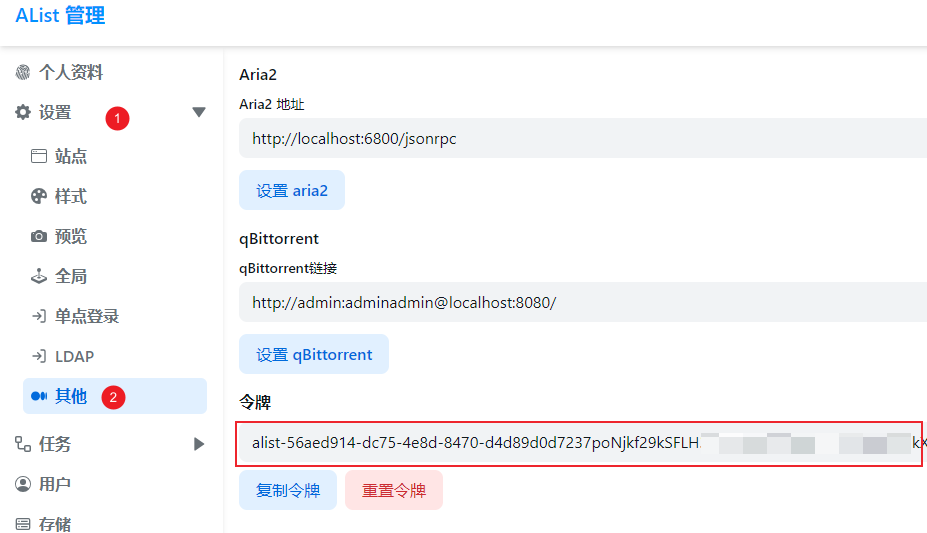
Task: Click the palette icon beside 样式
Action: [39, 196]
